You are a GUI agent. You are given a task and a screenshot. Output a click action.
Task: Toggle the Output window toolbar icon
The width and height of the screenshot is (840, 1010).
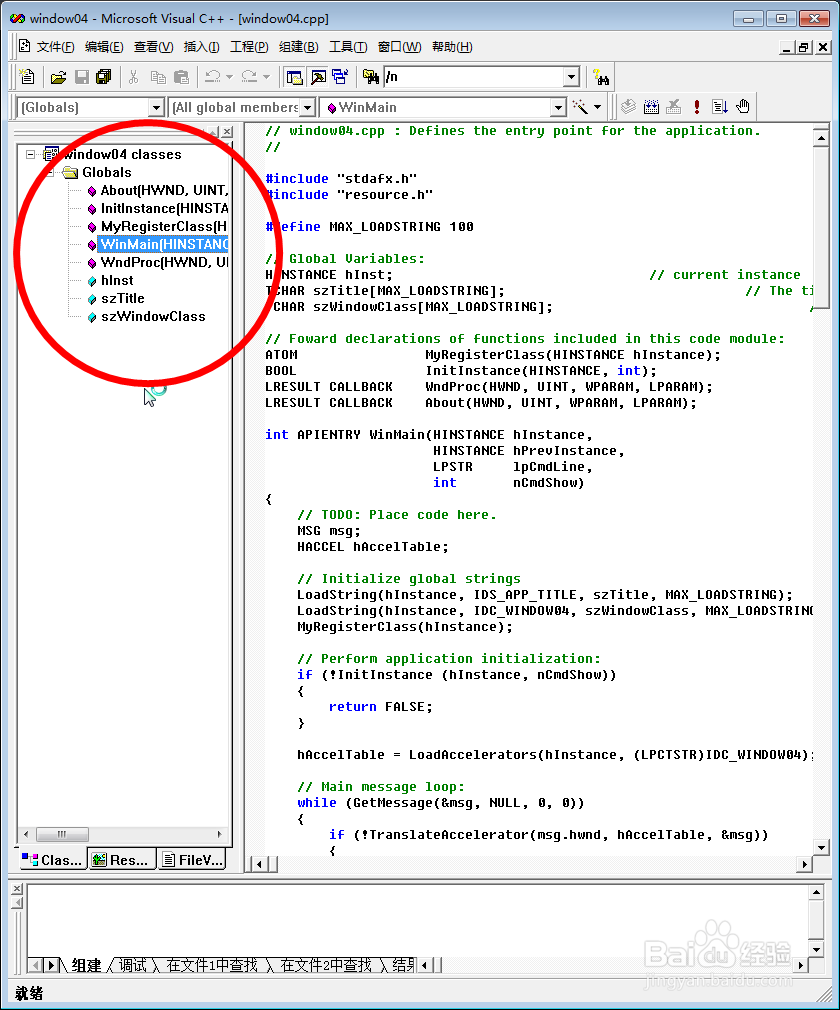(317, 76)
